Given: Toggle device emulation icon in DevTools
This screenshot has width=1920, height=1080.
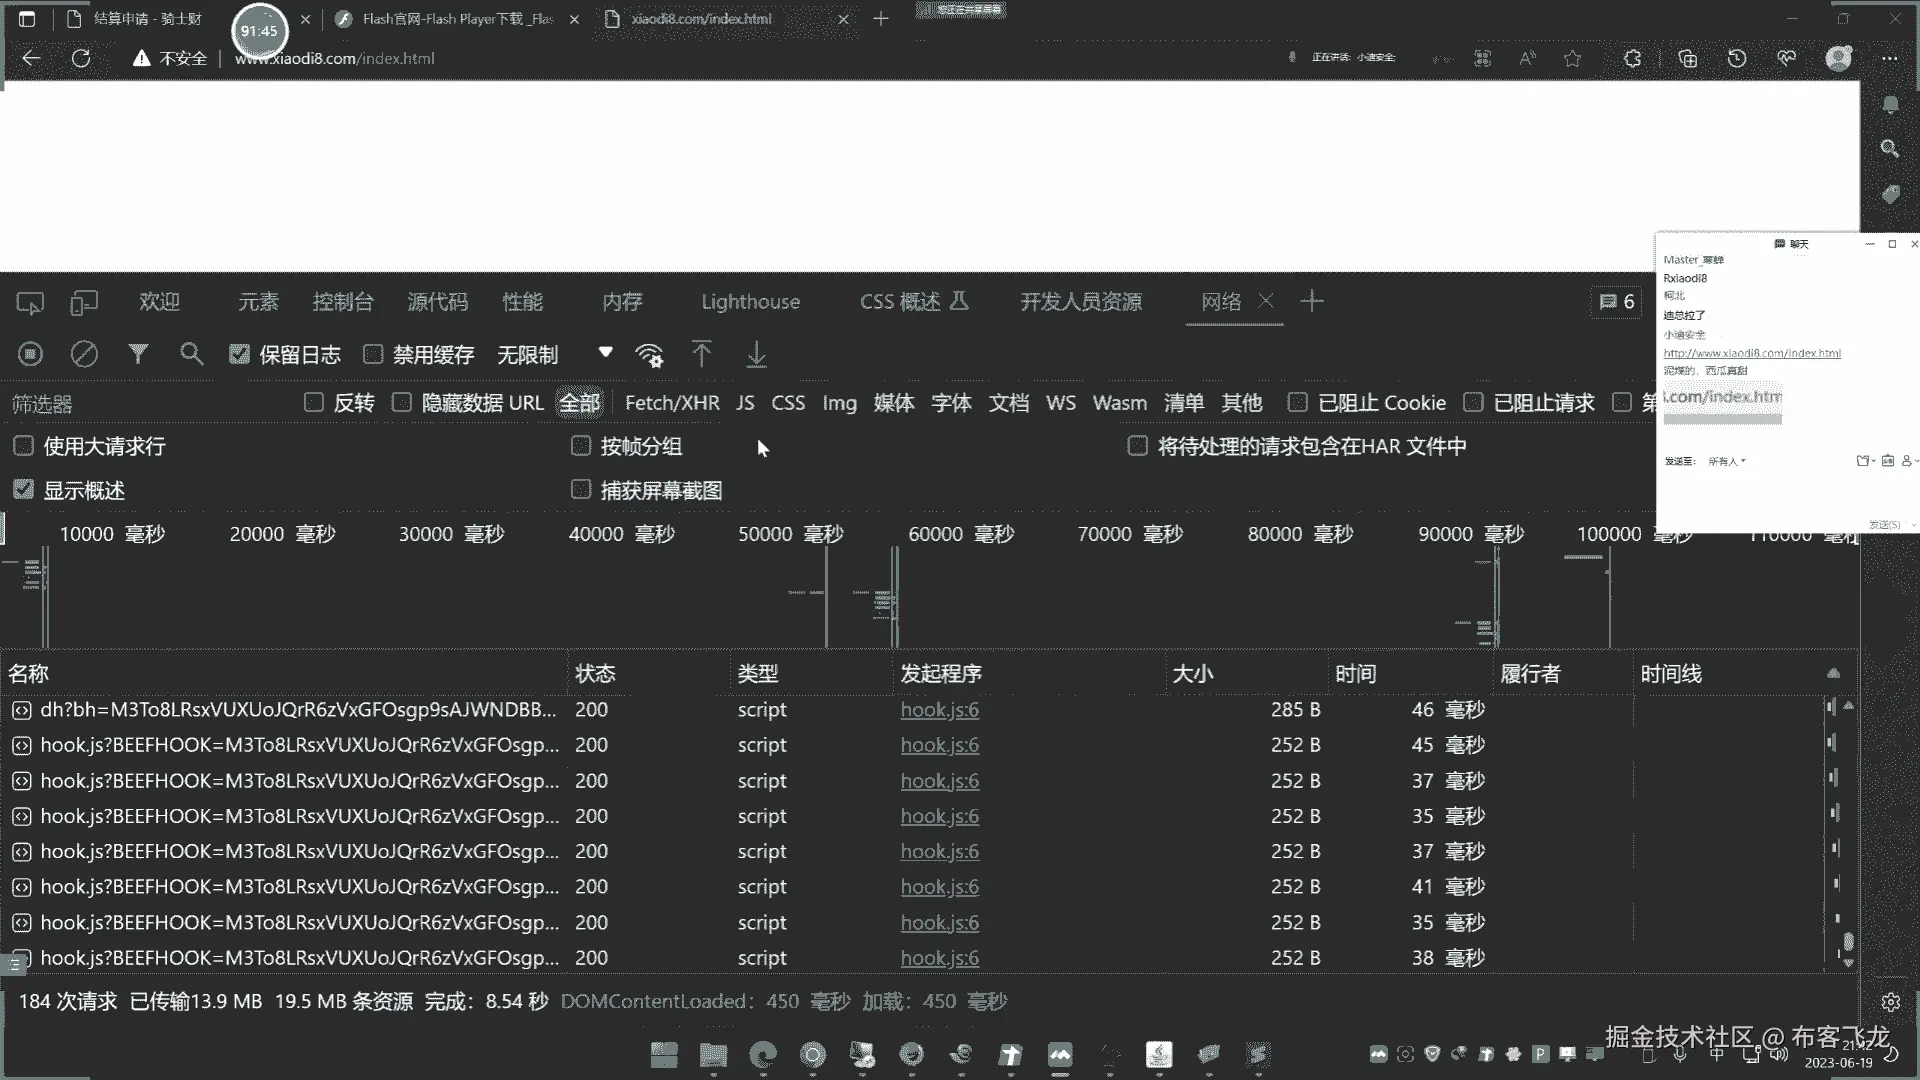Looking at the screenshot, I should [84, 302].
